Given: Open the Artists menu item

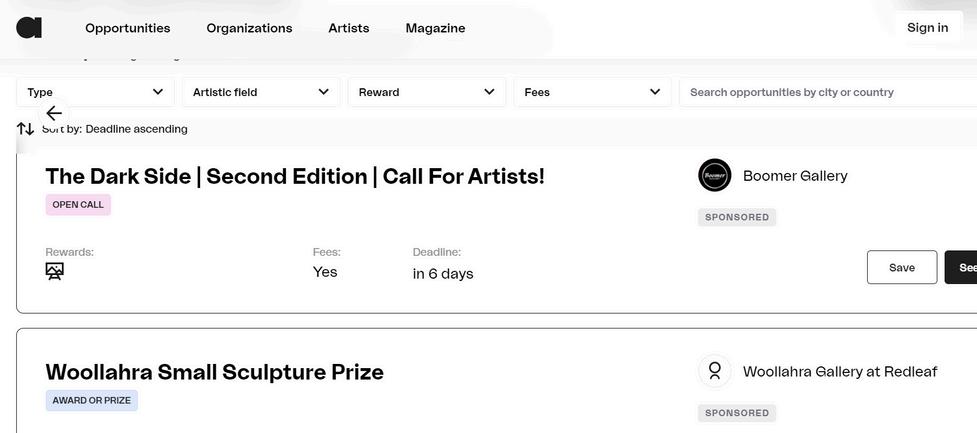Looking at the screenshot, I should [x=348, y=28].
